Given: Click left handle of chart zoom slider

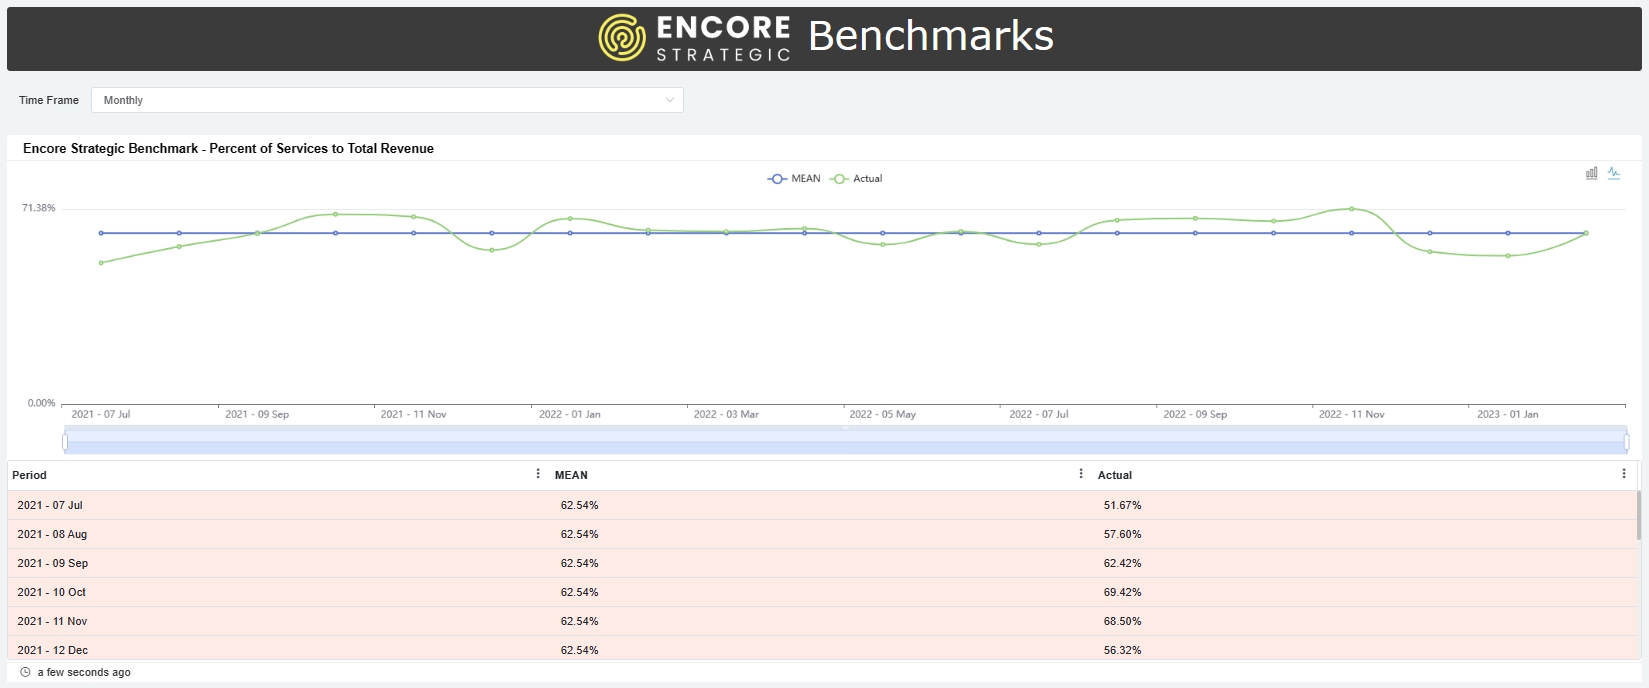Looking at the screenshot, I should (65, 441).
